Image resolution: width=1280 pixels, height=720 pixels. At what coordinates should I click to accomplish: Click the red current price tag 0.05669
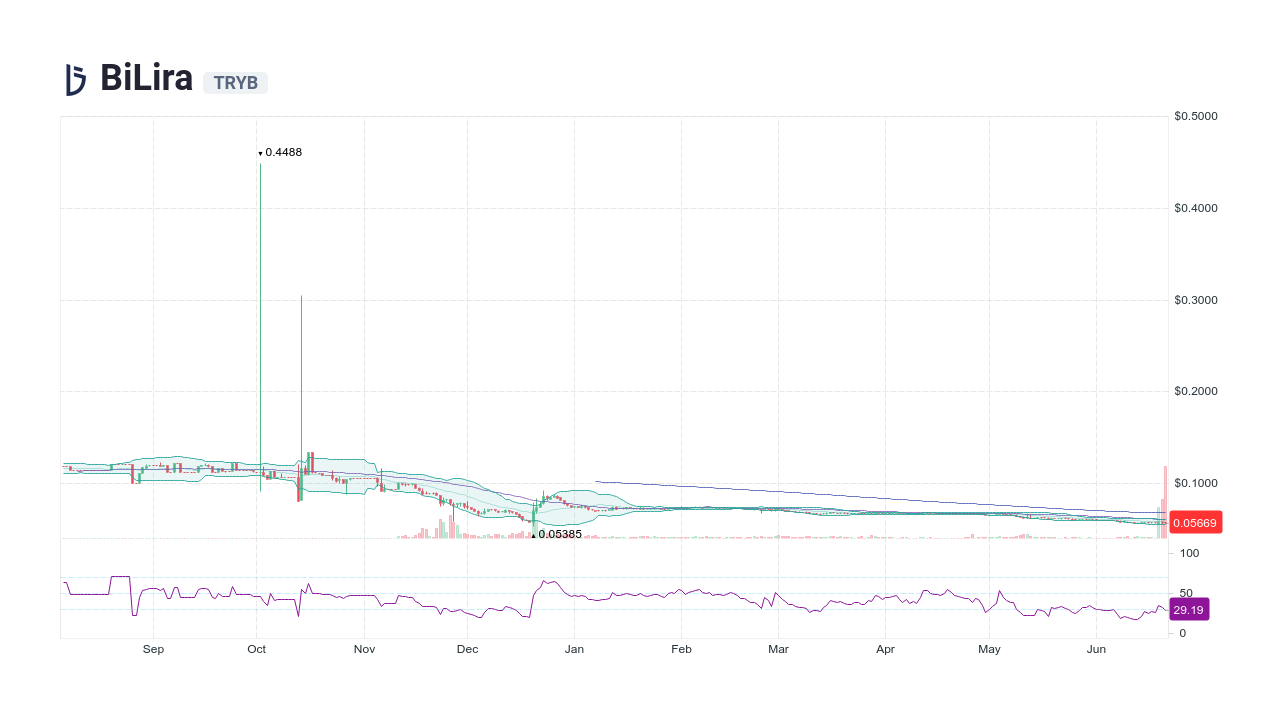point(1196,522)
